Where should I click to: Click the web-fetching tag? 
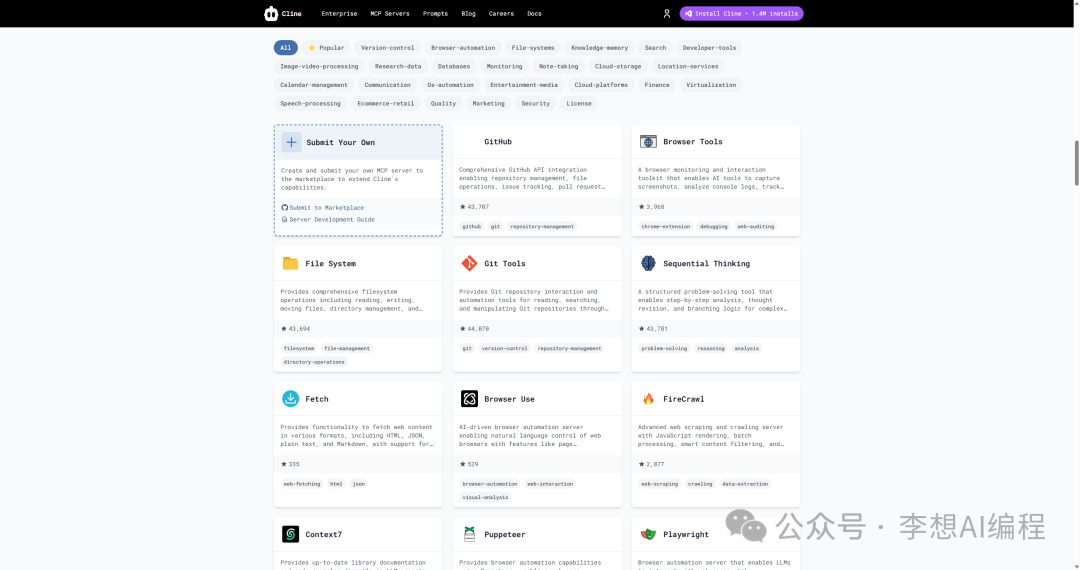tap(302, 484)
